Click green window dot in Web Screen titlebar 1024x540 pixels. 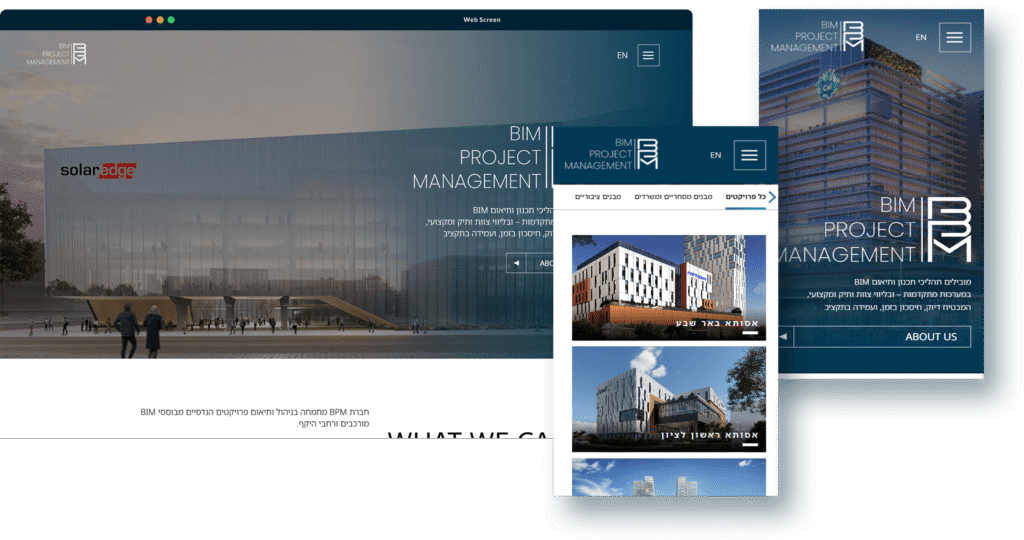click(171, 20)
